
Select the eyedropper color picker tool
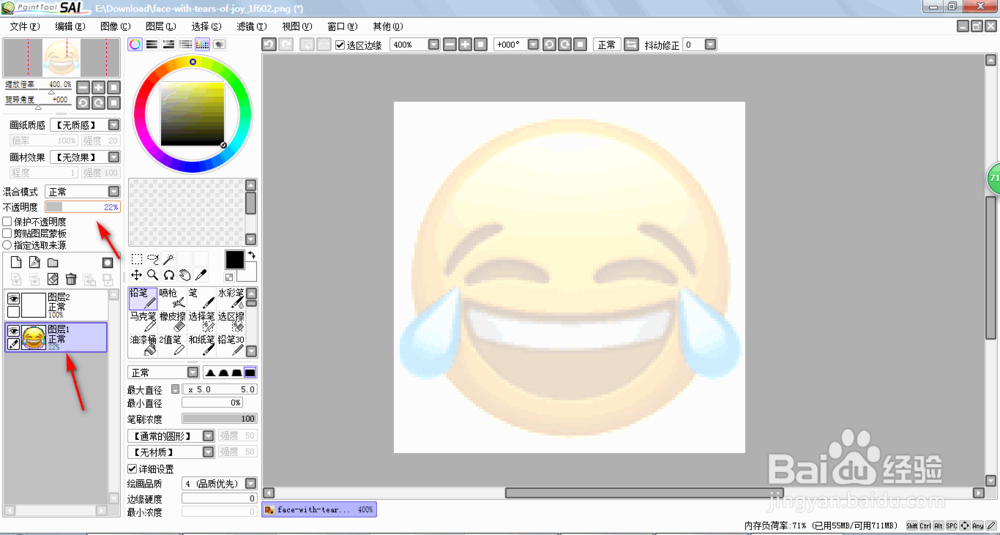point(200,275)
